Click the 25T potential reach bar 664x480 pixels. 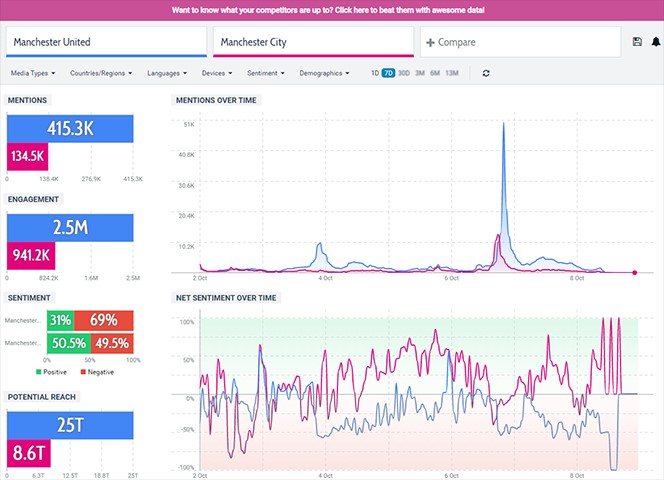(x=70, y=425)
